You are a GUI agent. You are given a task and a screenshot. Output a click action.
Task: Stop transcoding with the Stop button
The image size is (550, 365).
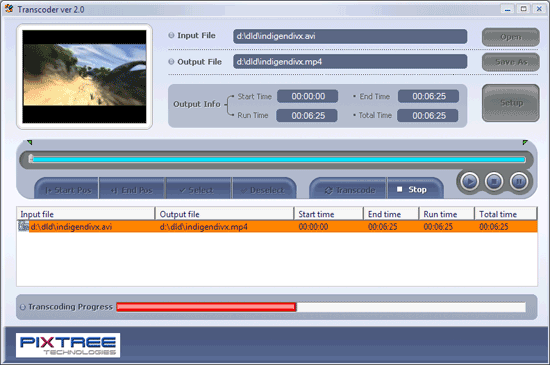pos(415,190)
